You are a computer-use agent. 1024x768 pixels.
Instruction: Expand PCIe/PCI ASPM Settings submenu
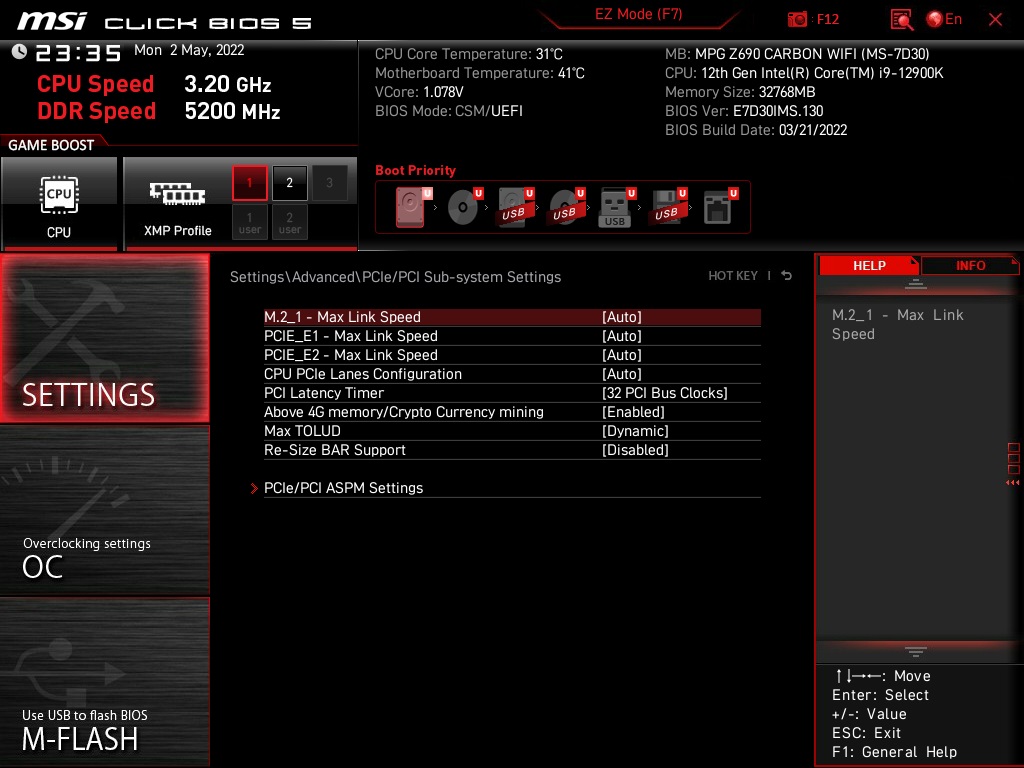pyautogui.click(x=344, y=488)
